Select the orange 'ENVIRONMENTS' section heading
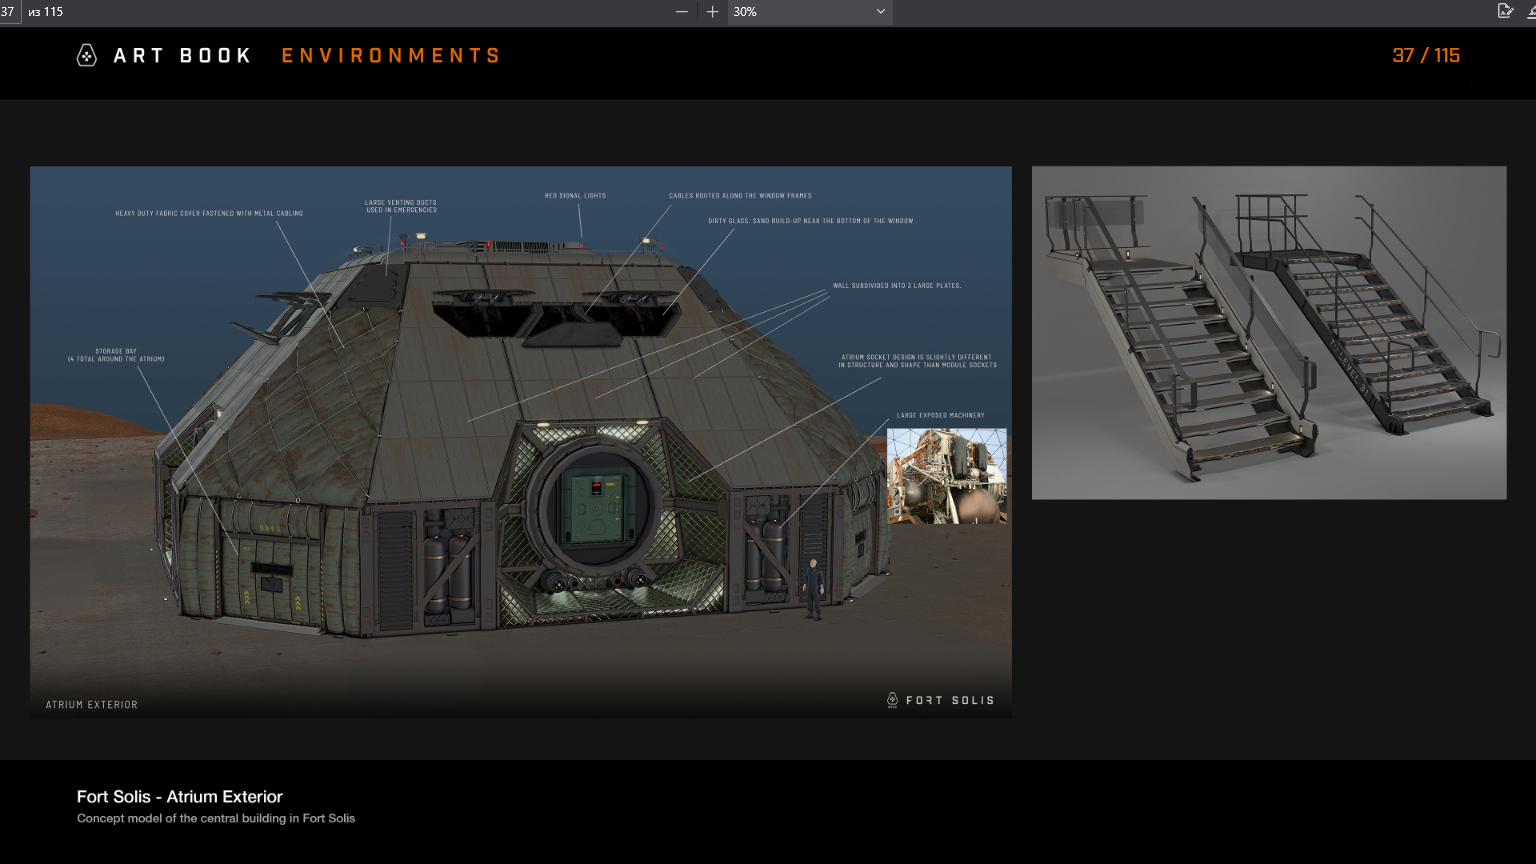1536x864 pixels. (x=391, y=56)
